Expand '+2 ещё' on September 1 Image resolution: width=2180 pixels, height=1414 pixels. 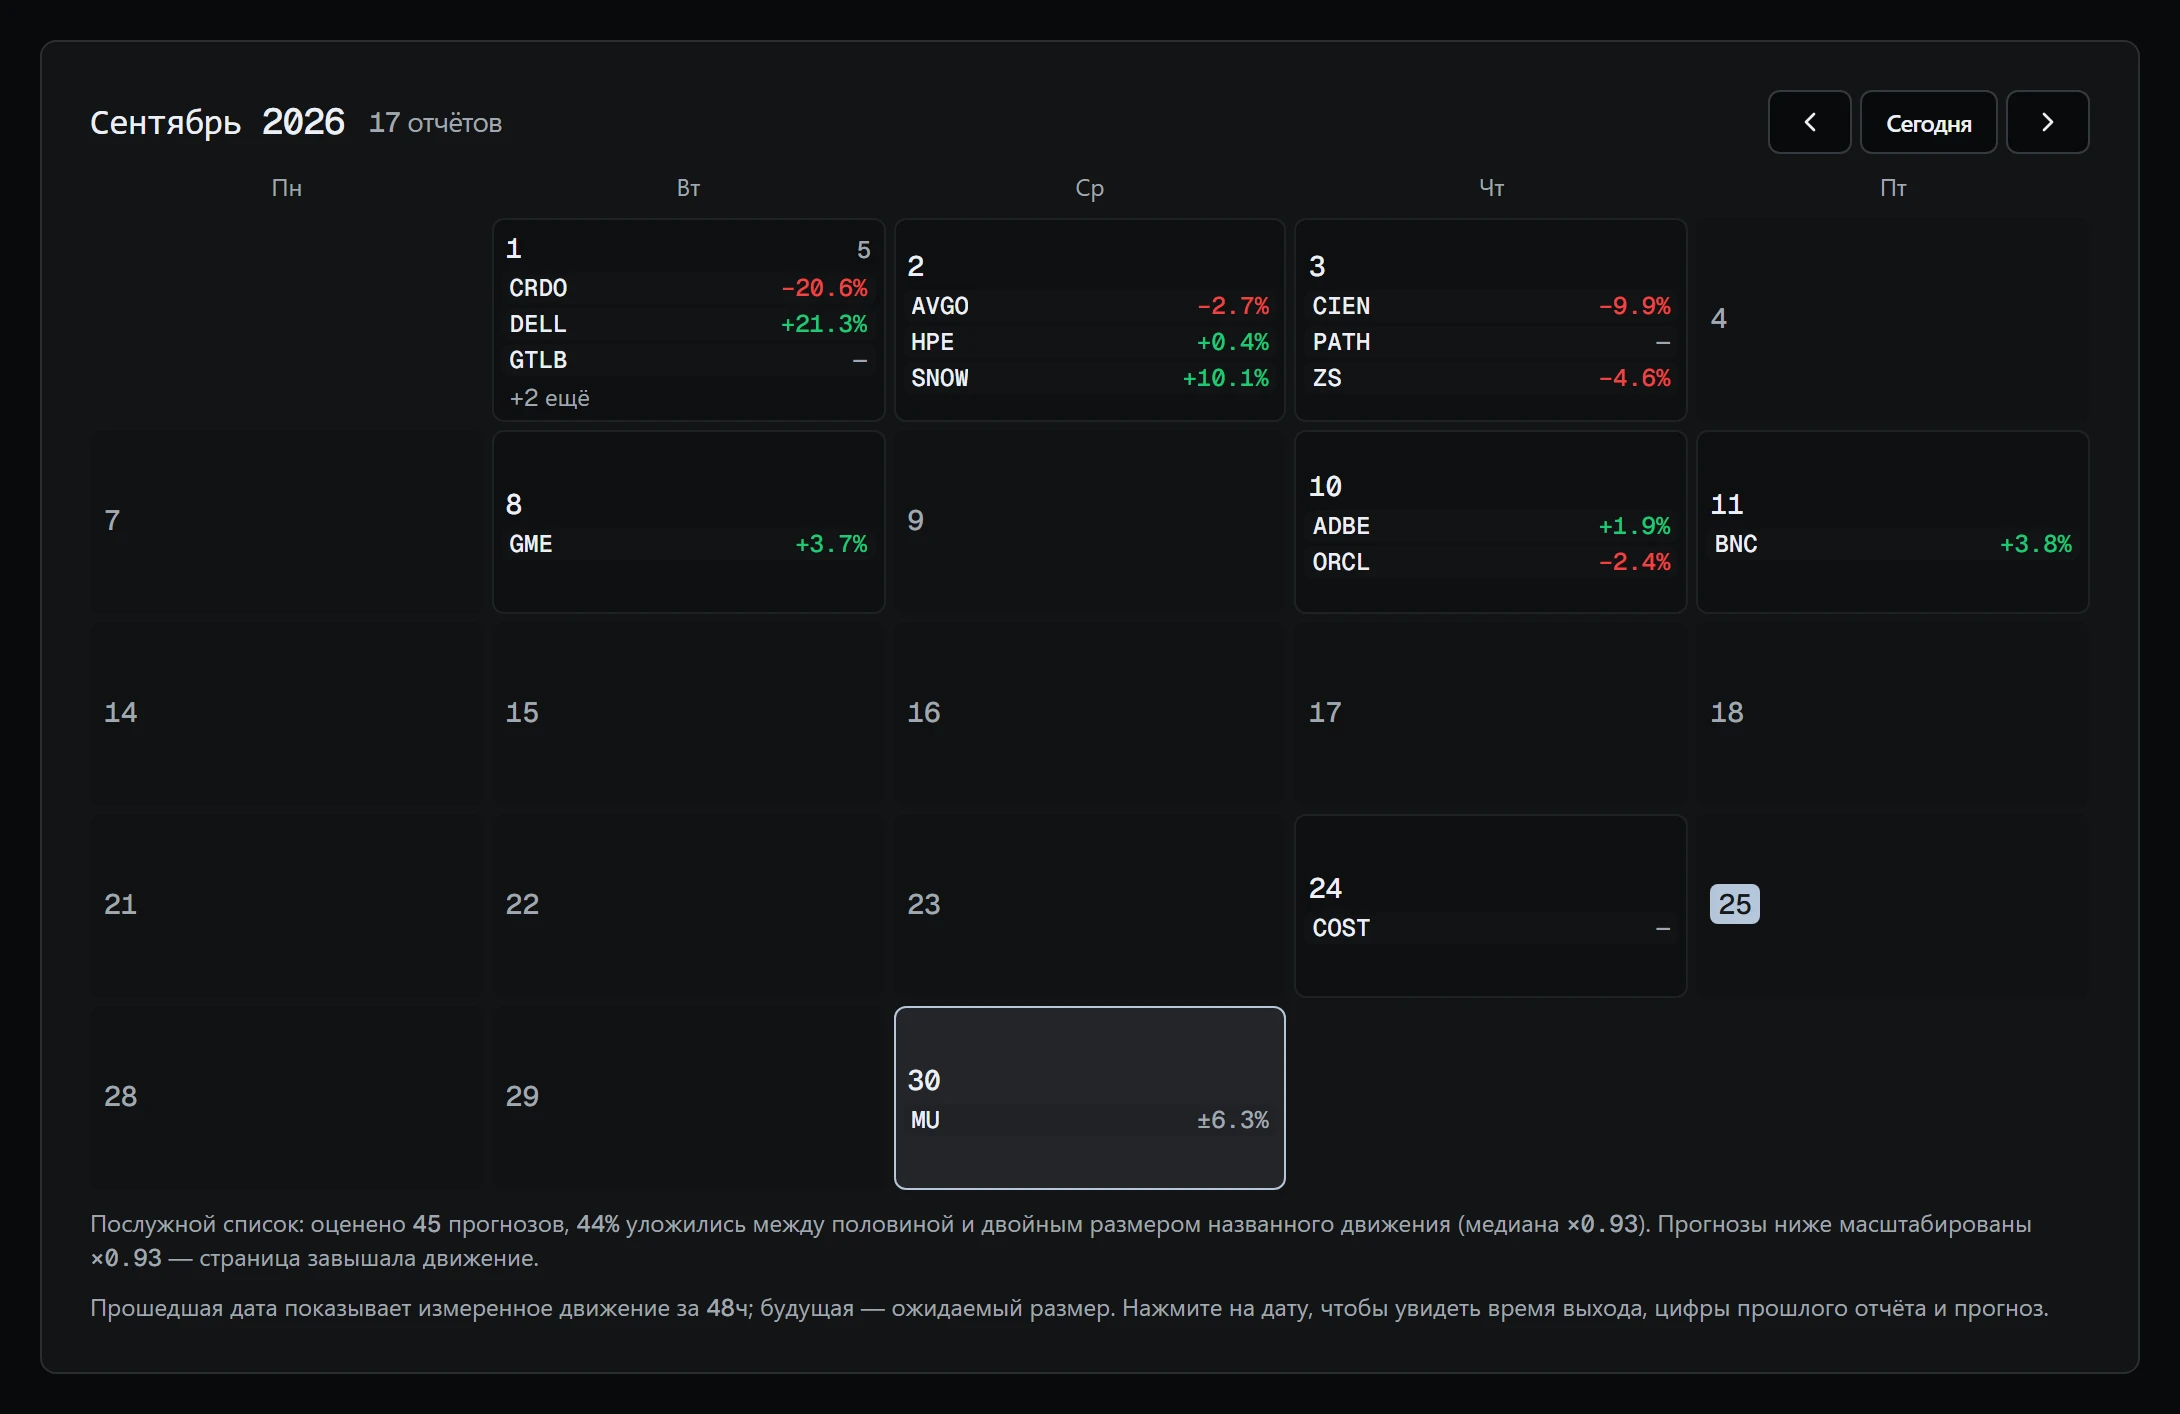549,398
